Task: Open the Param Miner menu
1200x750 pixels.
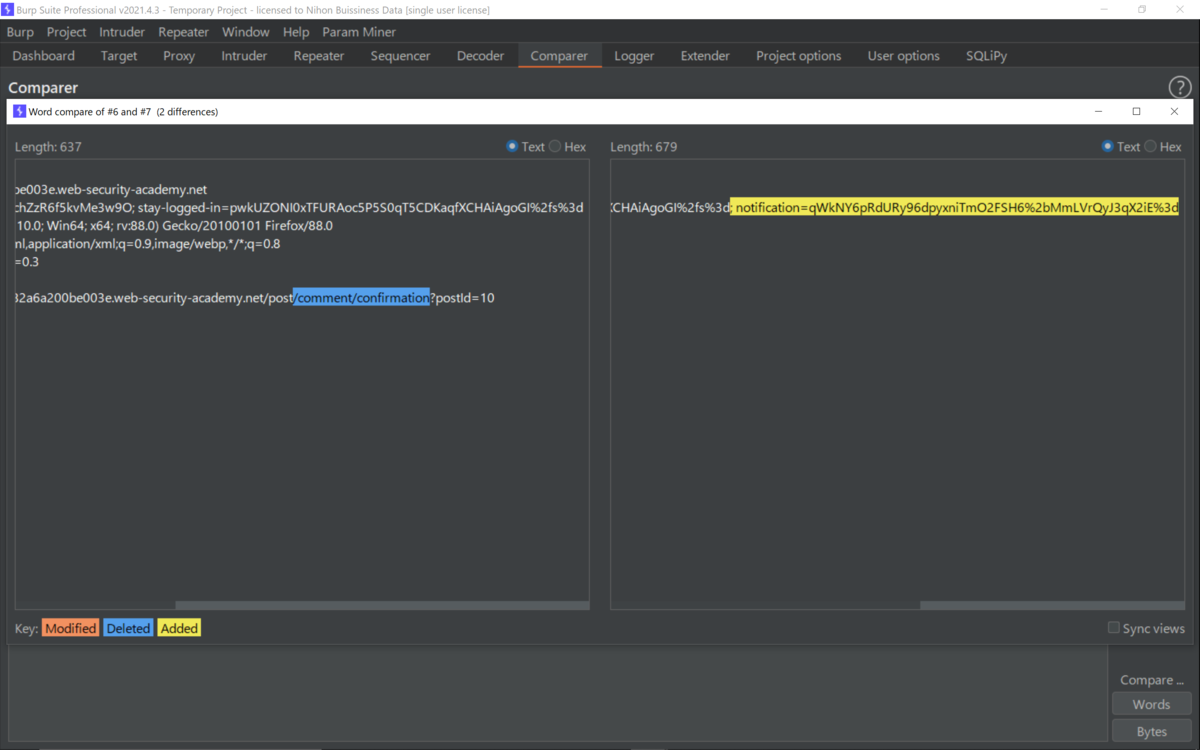Action: pyautogui.click(x=359, y=32)
